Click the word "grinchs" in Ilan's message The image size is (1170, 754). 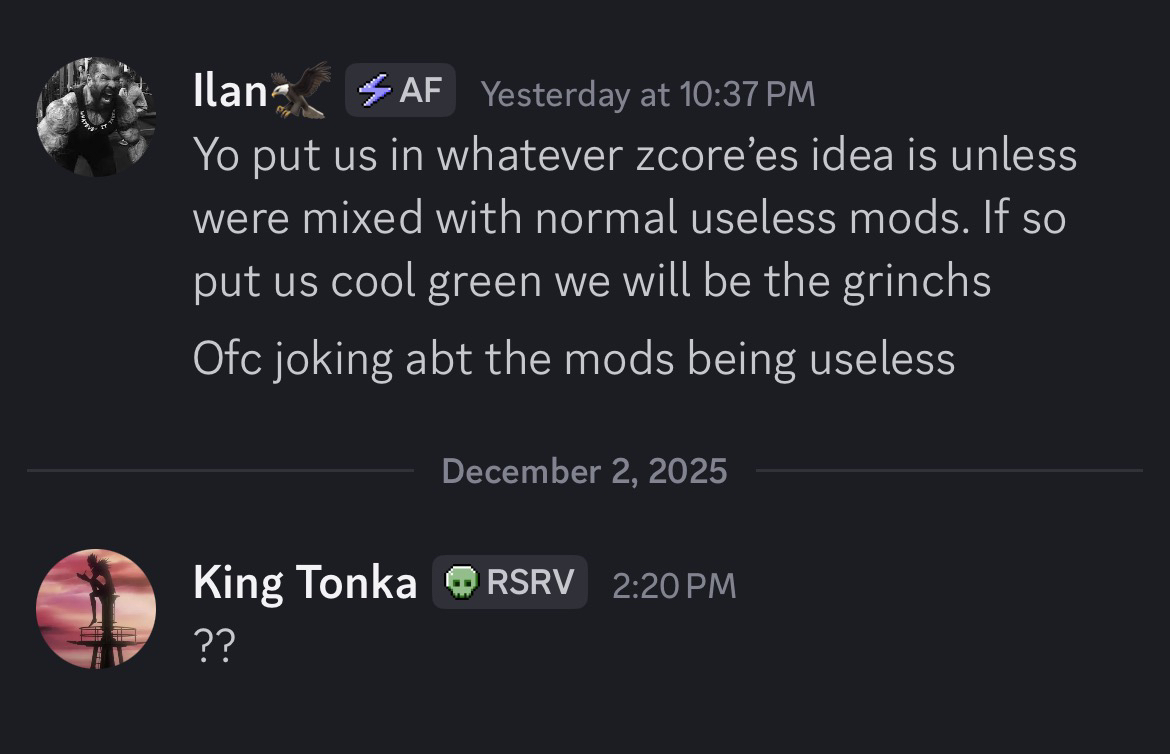917,282
